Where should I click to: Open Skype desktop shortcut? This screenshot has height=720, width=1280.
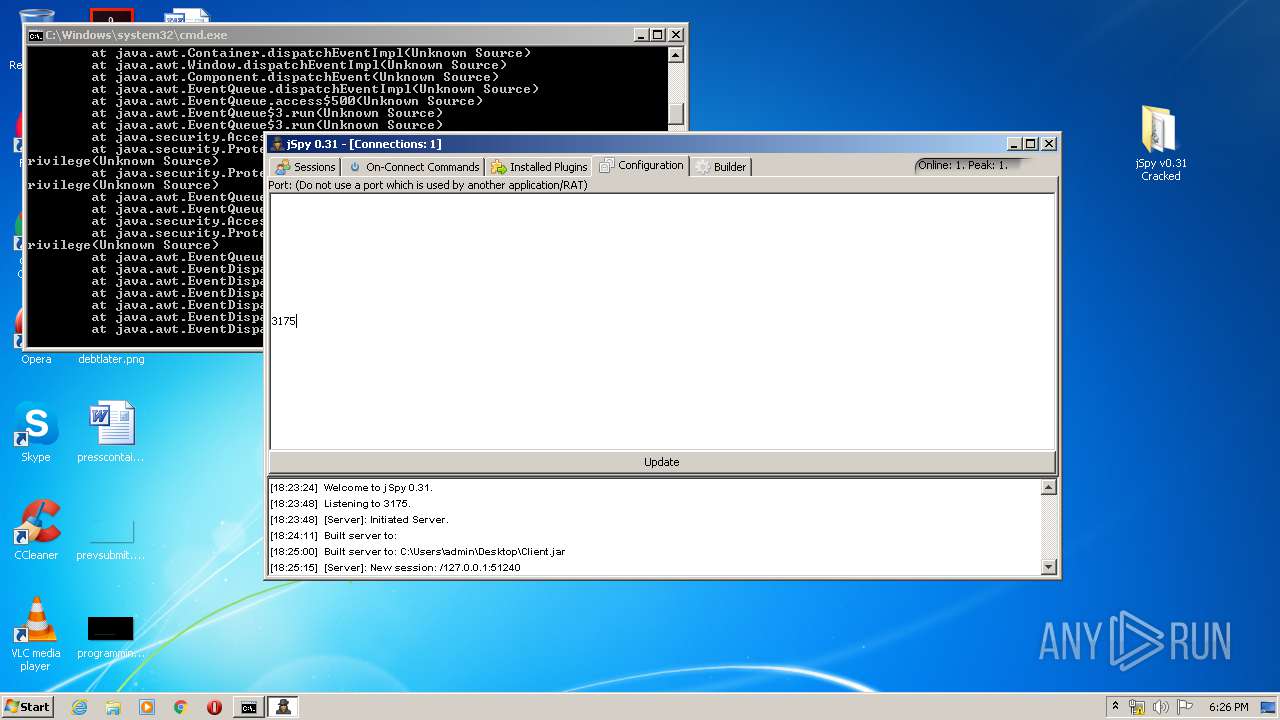(x=36, y=432)
